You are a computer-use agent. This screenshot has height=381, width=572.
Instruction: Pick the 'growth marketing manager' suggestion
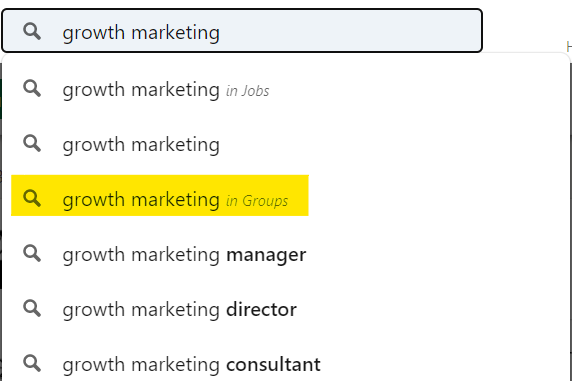286,254
